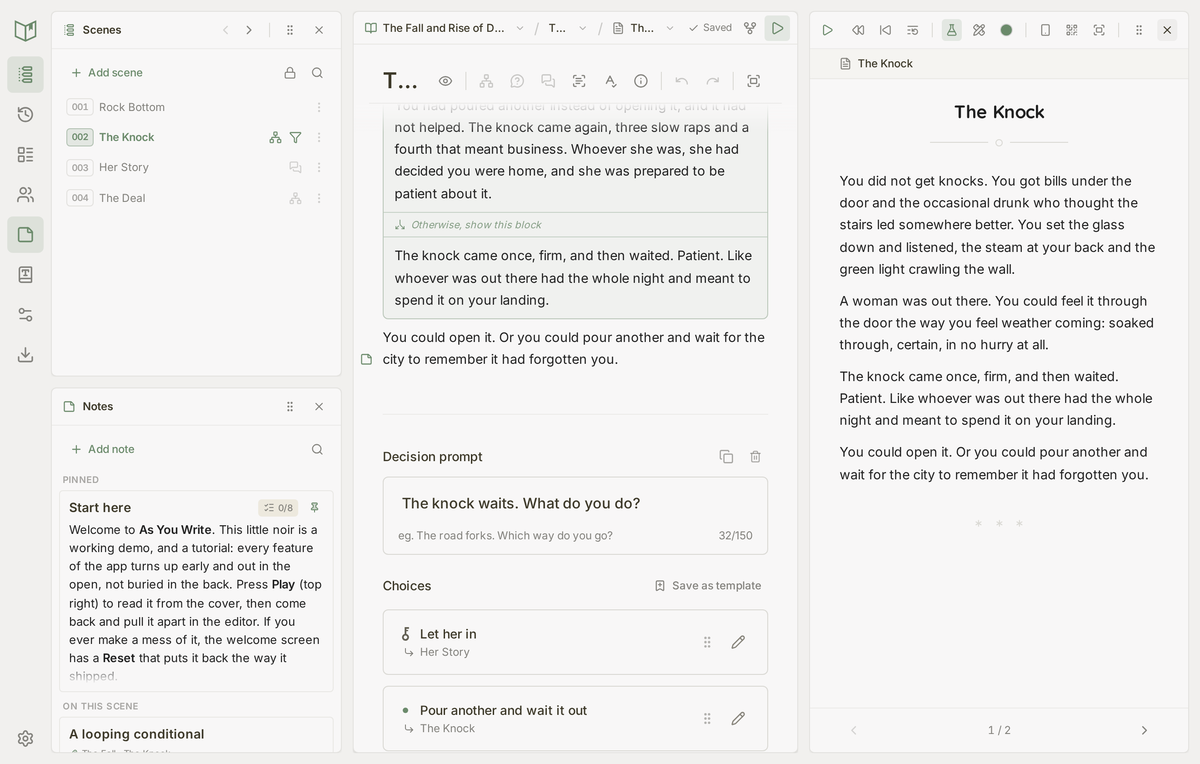Viewport: 1200px width, 764px height.
Task: Copy the decision prompt
Action: coord(726,456)
